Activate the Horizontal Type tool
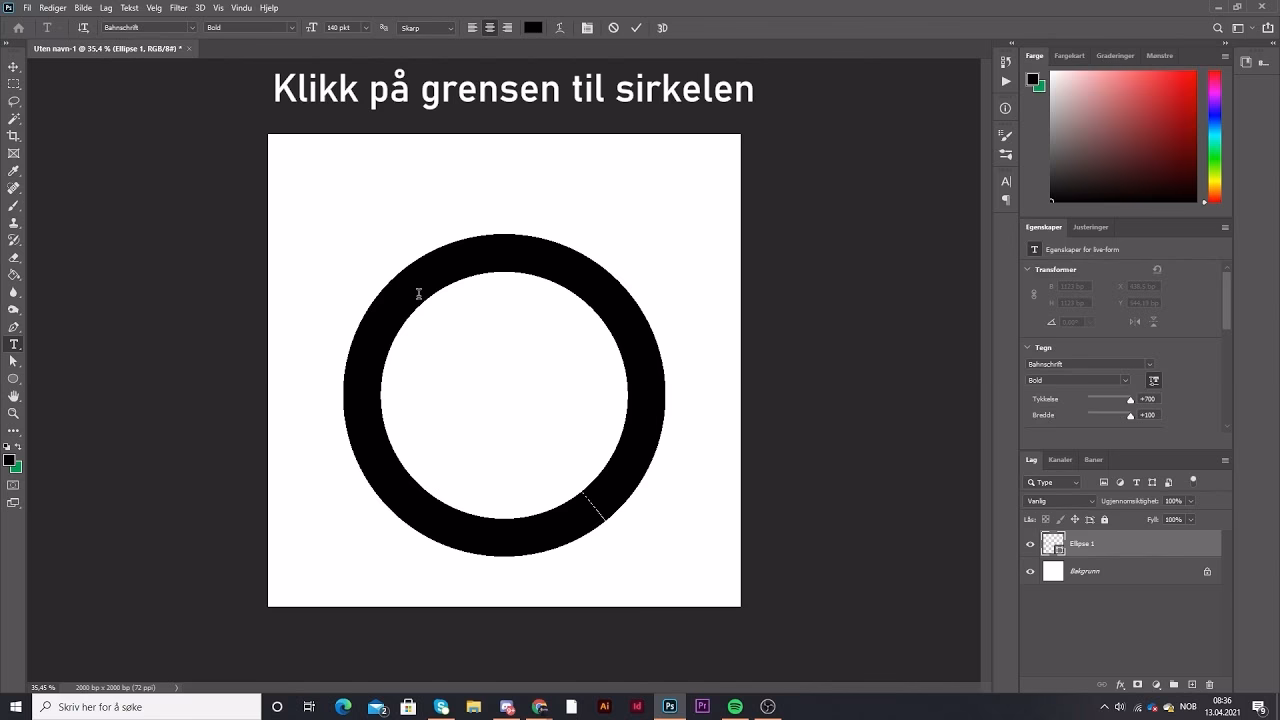The image size is (1280, 720). (13, 344)
